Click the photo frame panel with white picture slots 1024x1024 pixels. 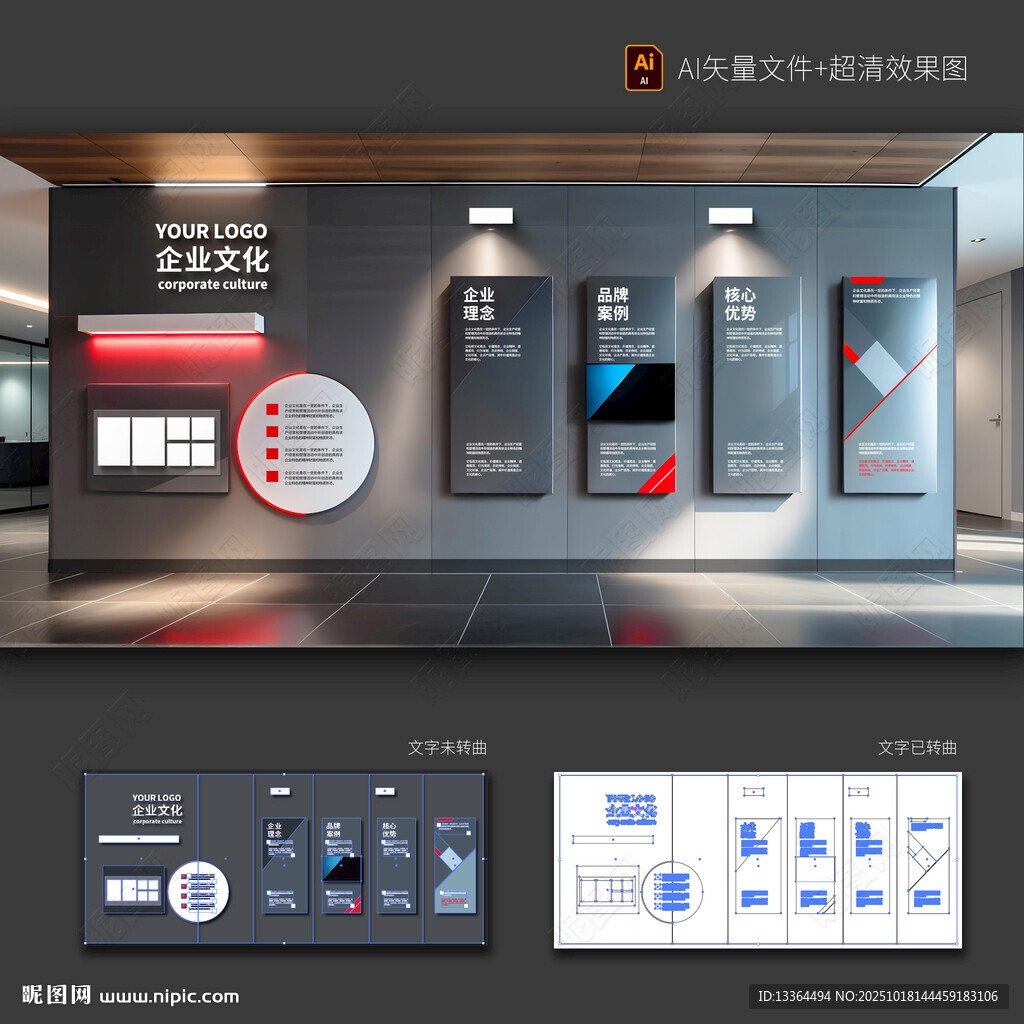[158, 438]
